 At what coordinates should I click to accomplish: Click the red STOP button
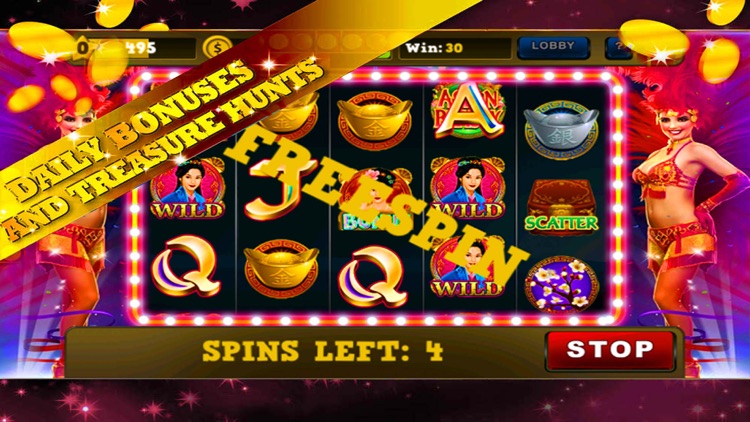610,350
